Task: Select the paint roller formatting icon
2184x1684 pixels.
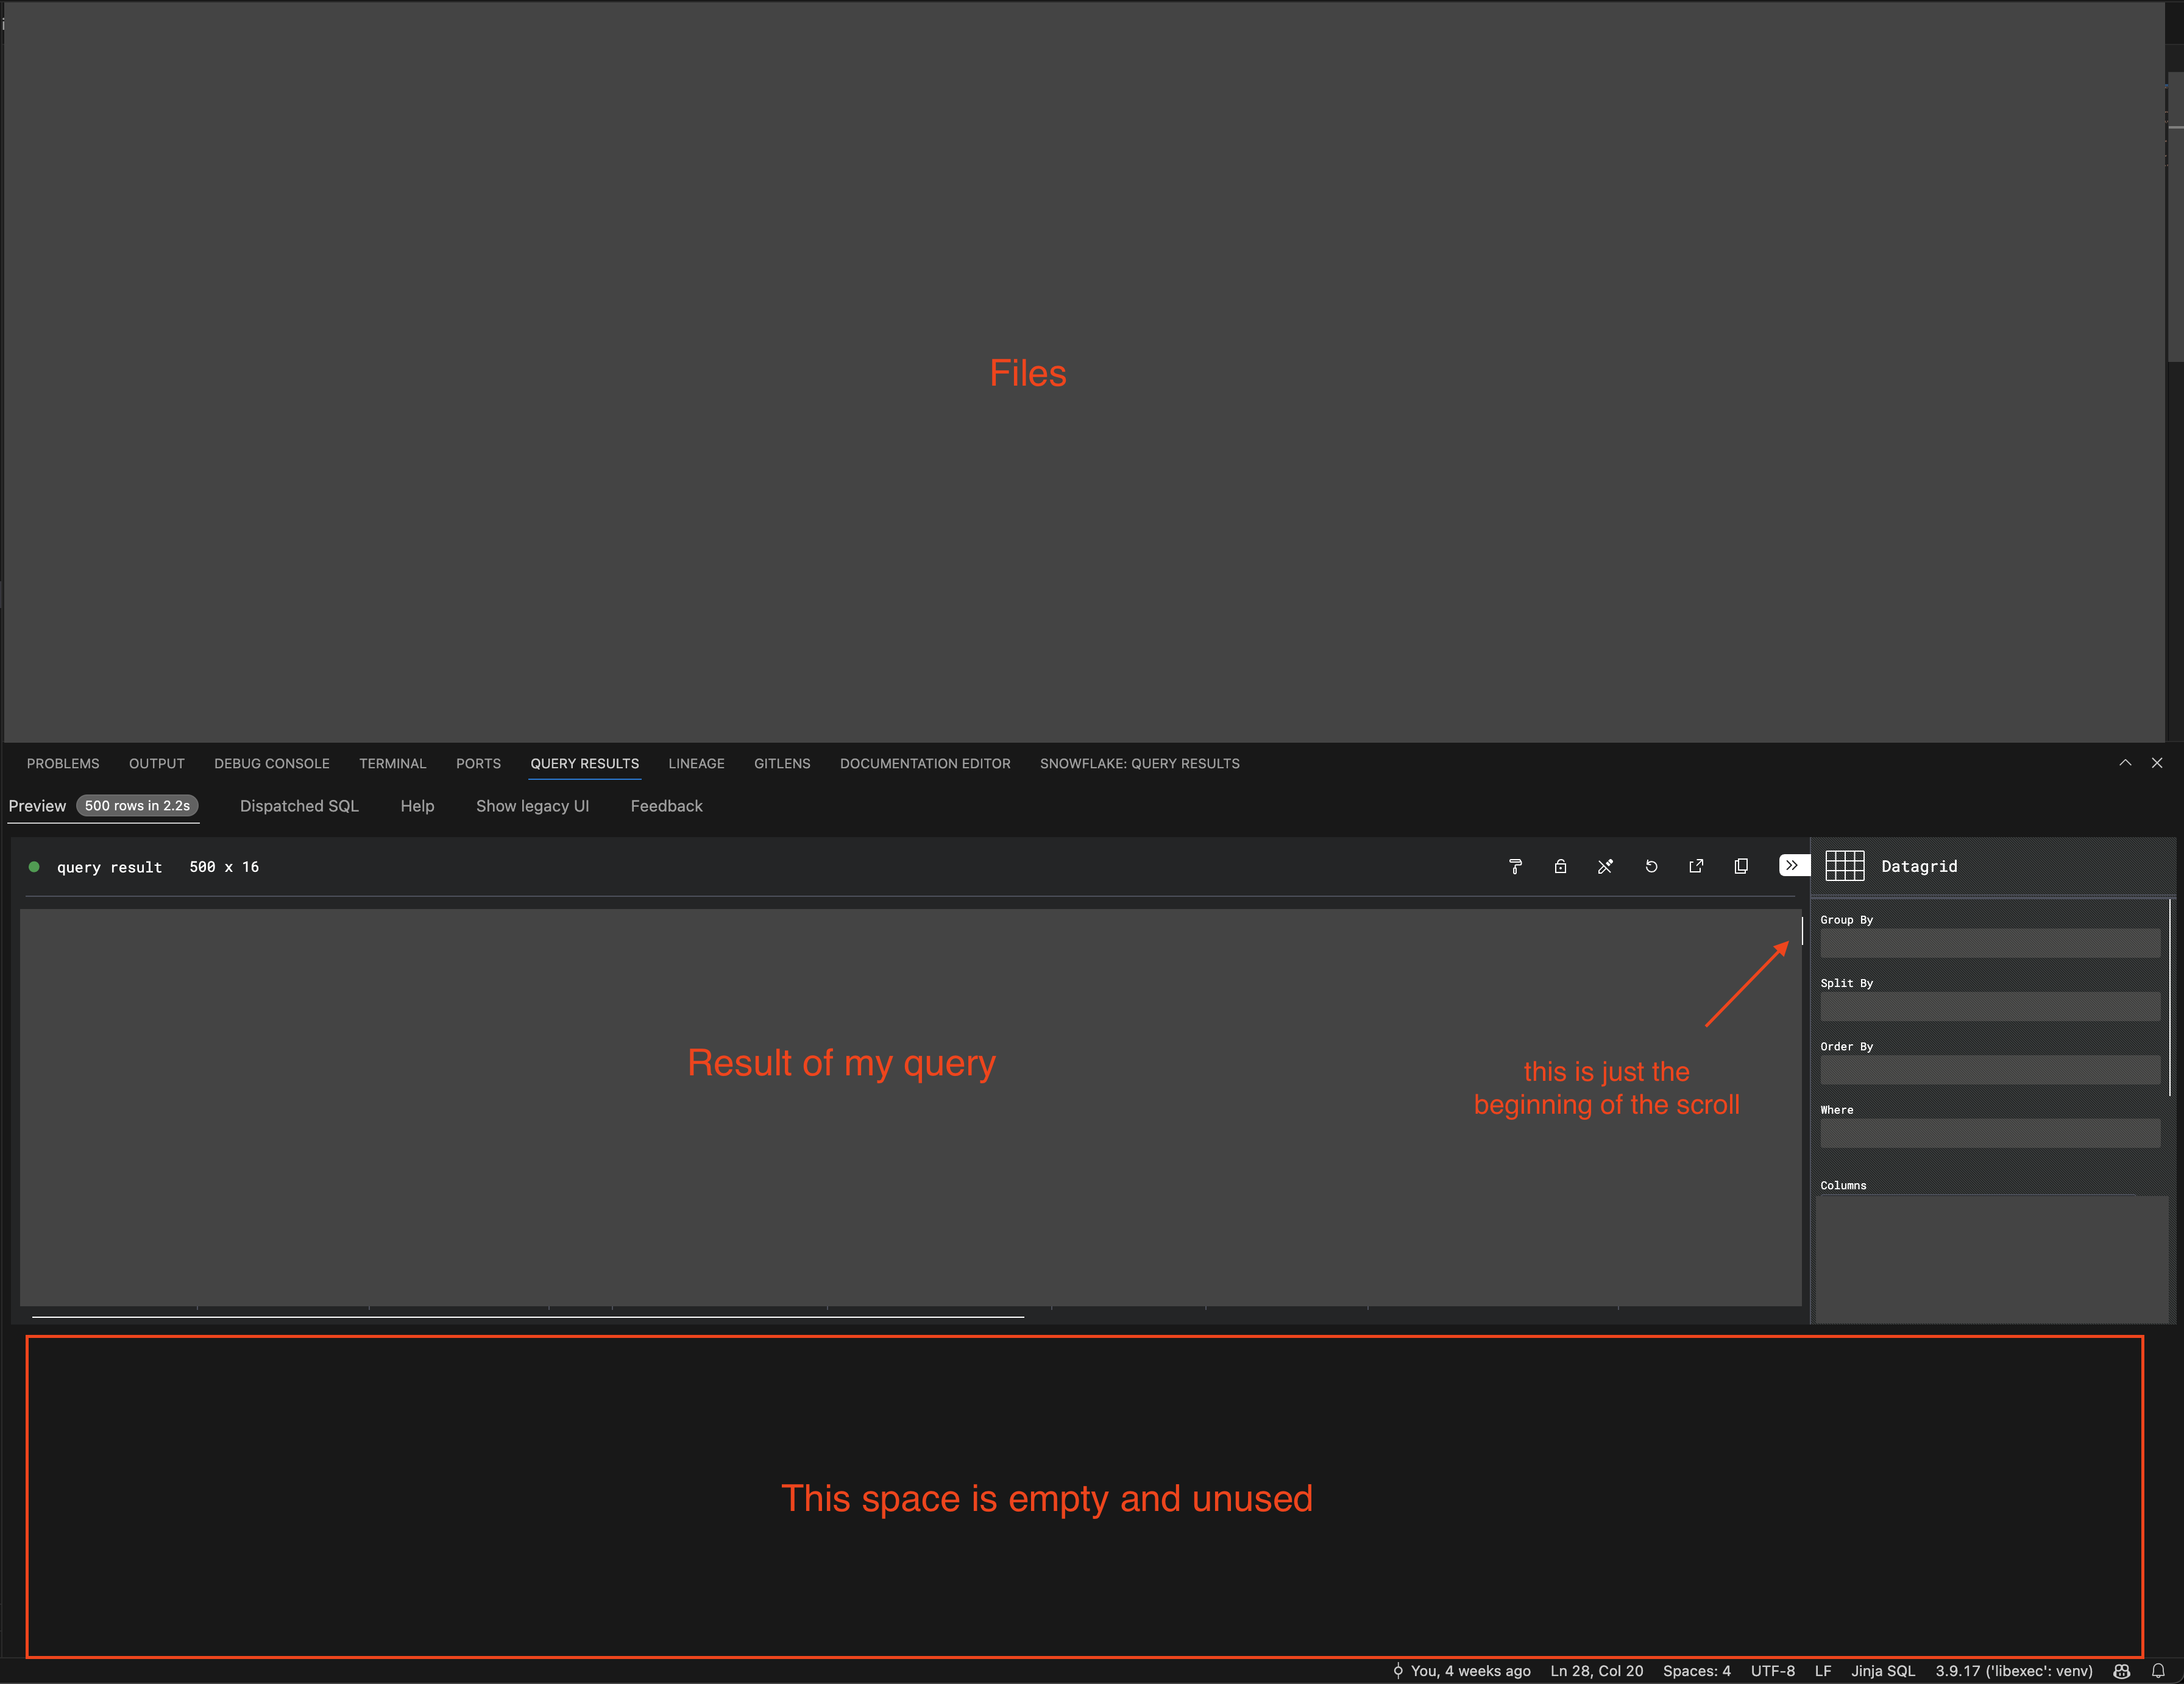Action: click(x=1516, y=867)
